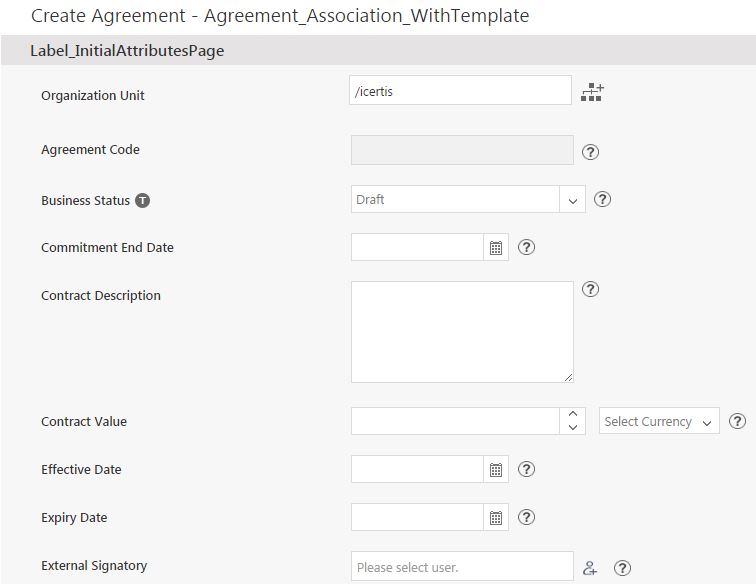Decrease Contract Value with the down arrow
The image size is (756, 584).
[572, 428]
